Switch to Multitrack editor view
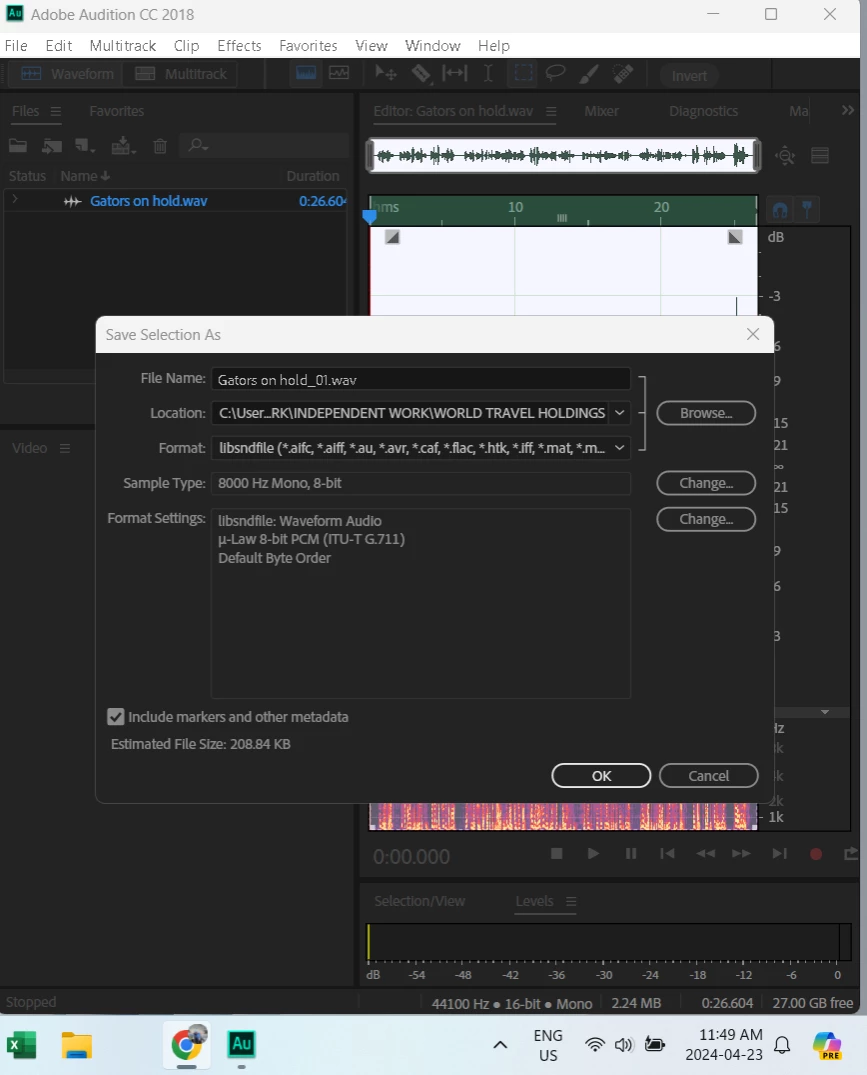 [180, 74]
